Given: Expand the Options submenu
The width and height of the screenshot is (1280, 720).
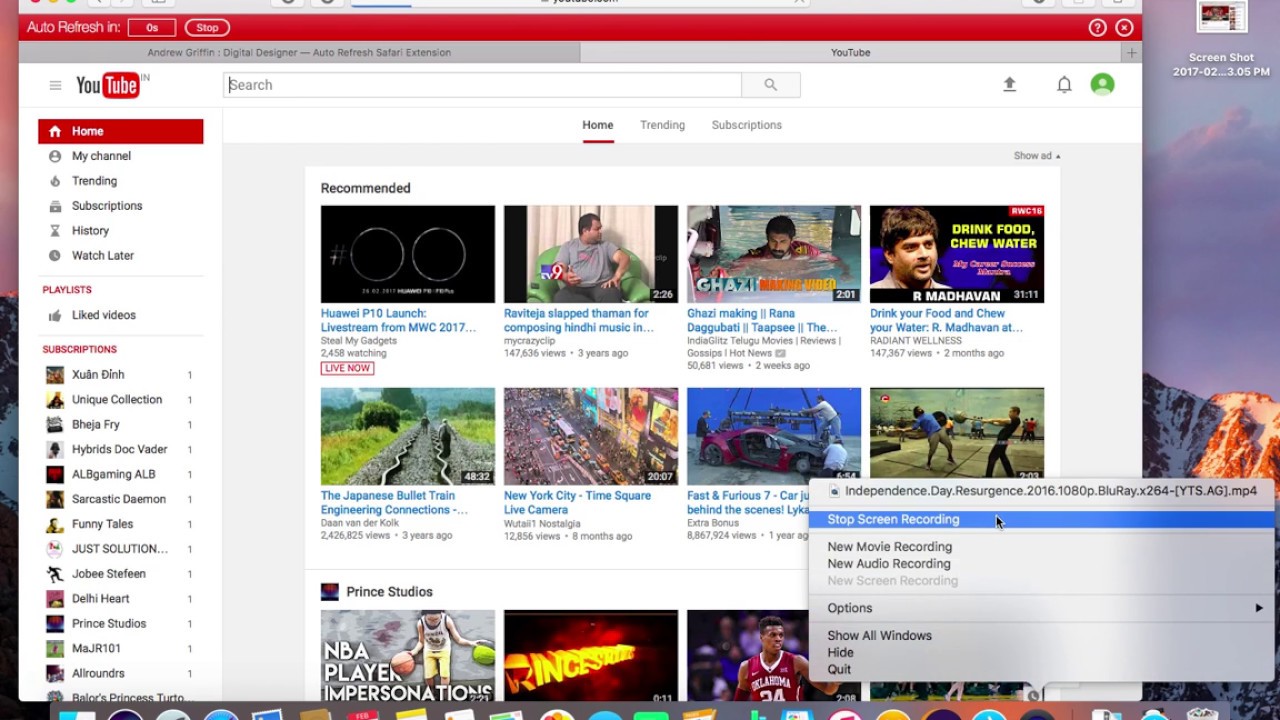Looking at the screenshot, I should click(x=1041, y=608).
